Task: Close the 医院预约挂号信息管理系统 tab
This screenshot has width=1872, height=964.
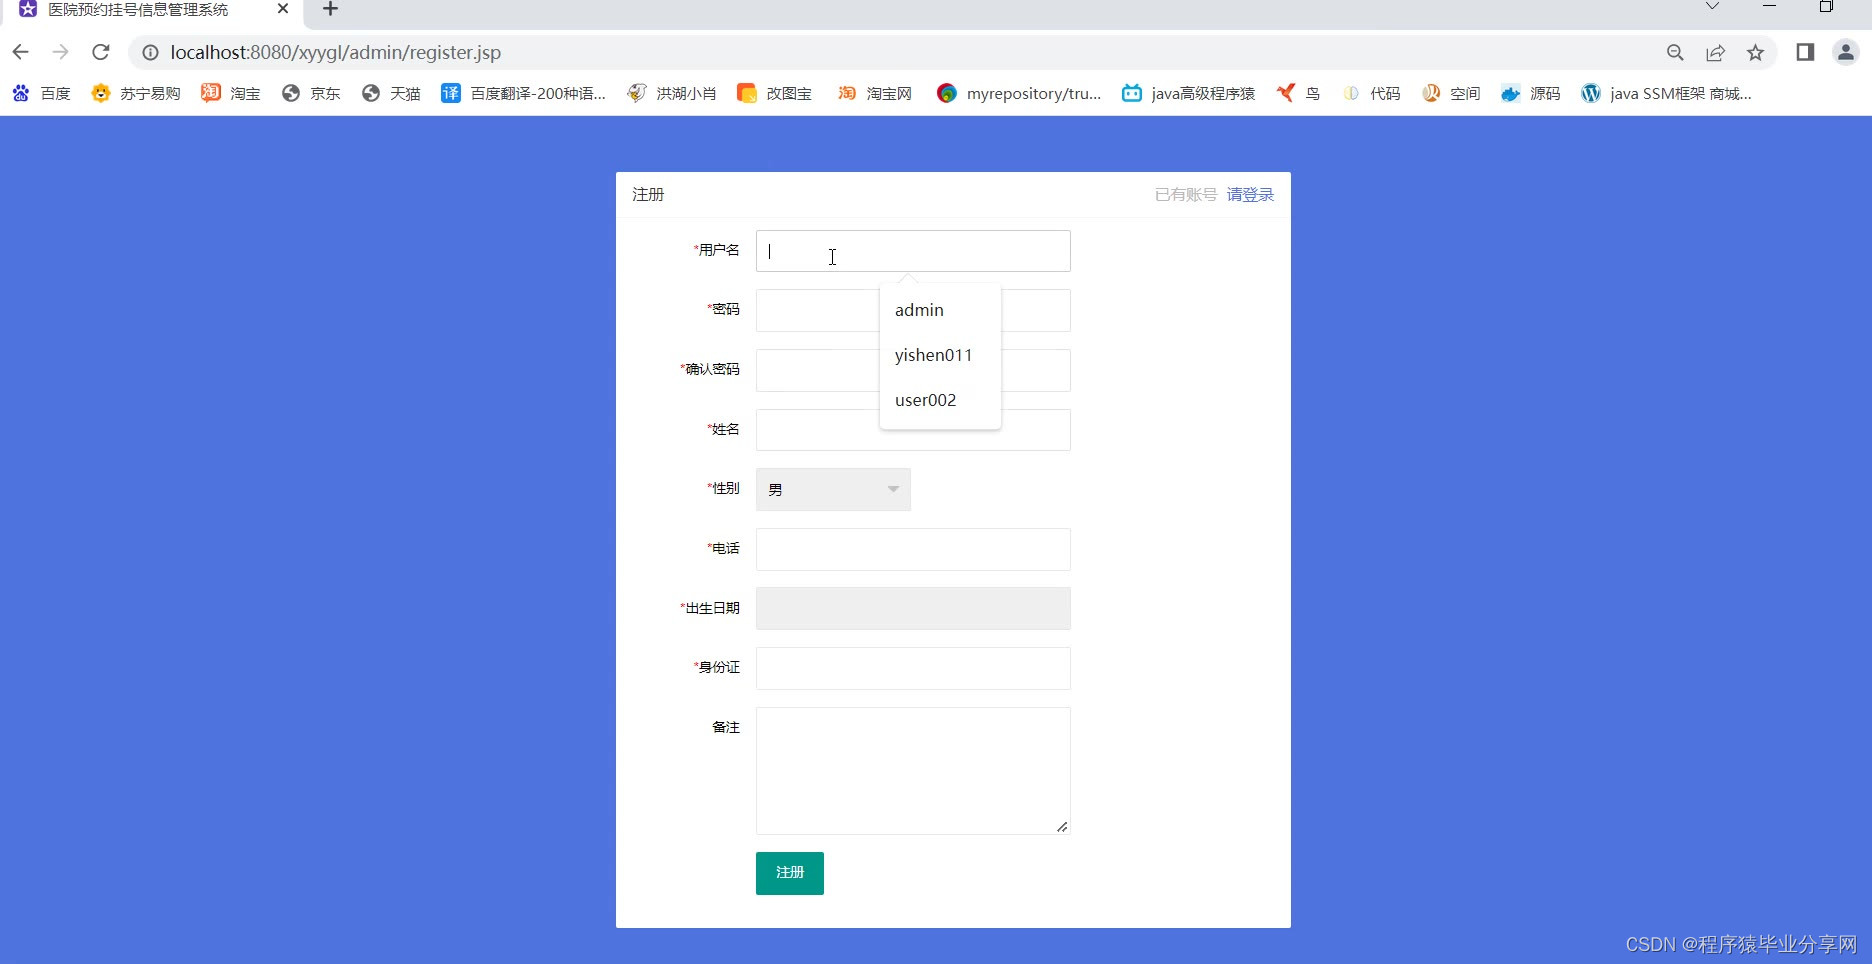Action: click(x=283, y=9)
